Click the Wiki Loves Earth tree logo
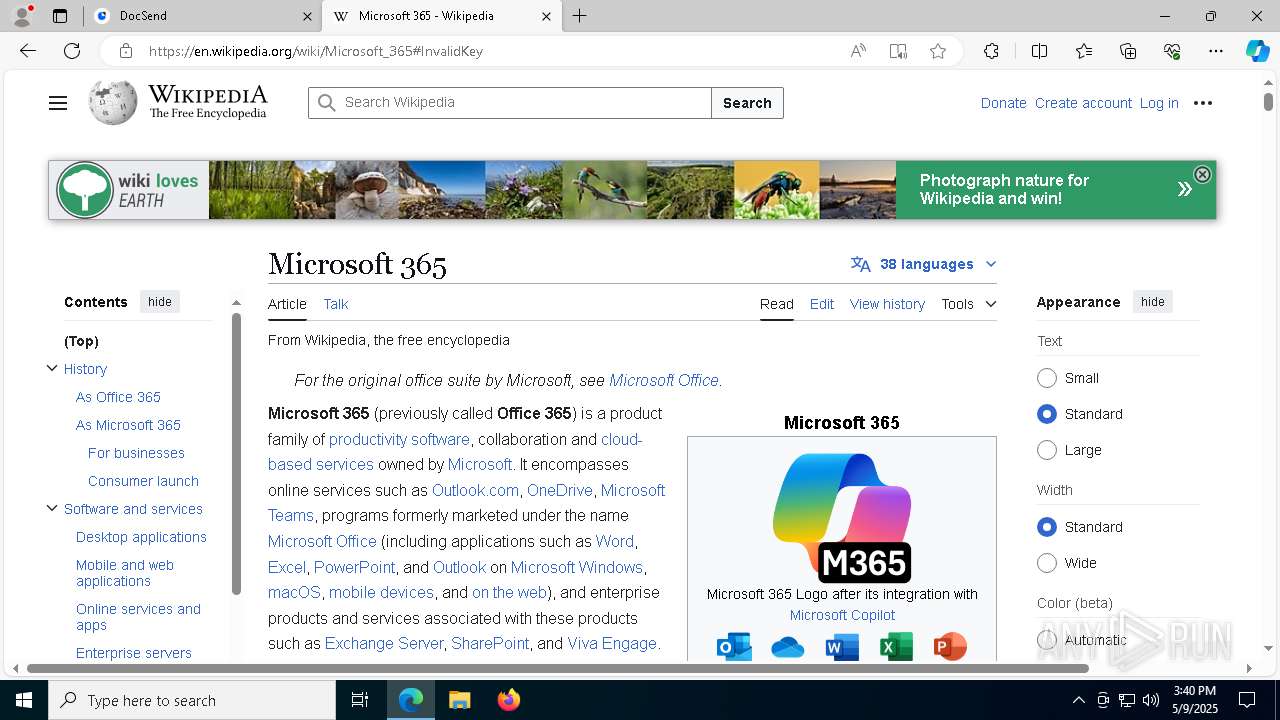The height and width of the screenshot is (720, 1280). click(x=85, y=190)
